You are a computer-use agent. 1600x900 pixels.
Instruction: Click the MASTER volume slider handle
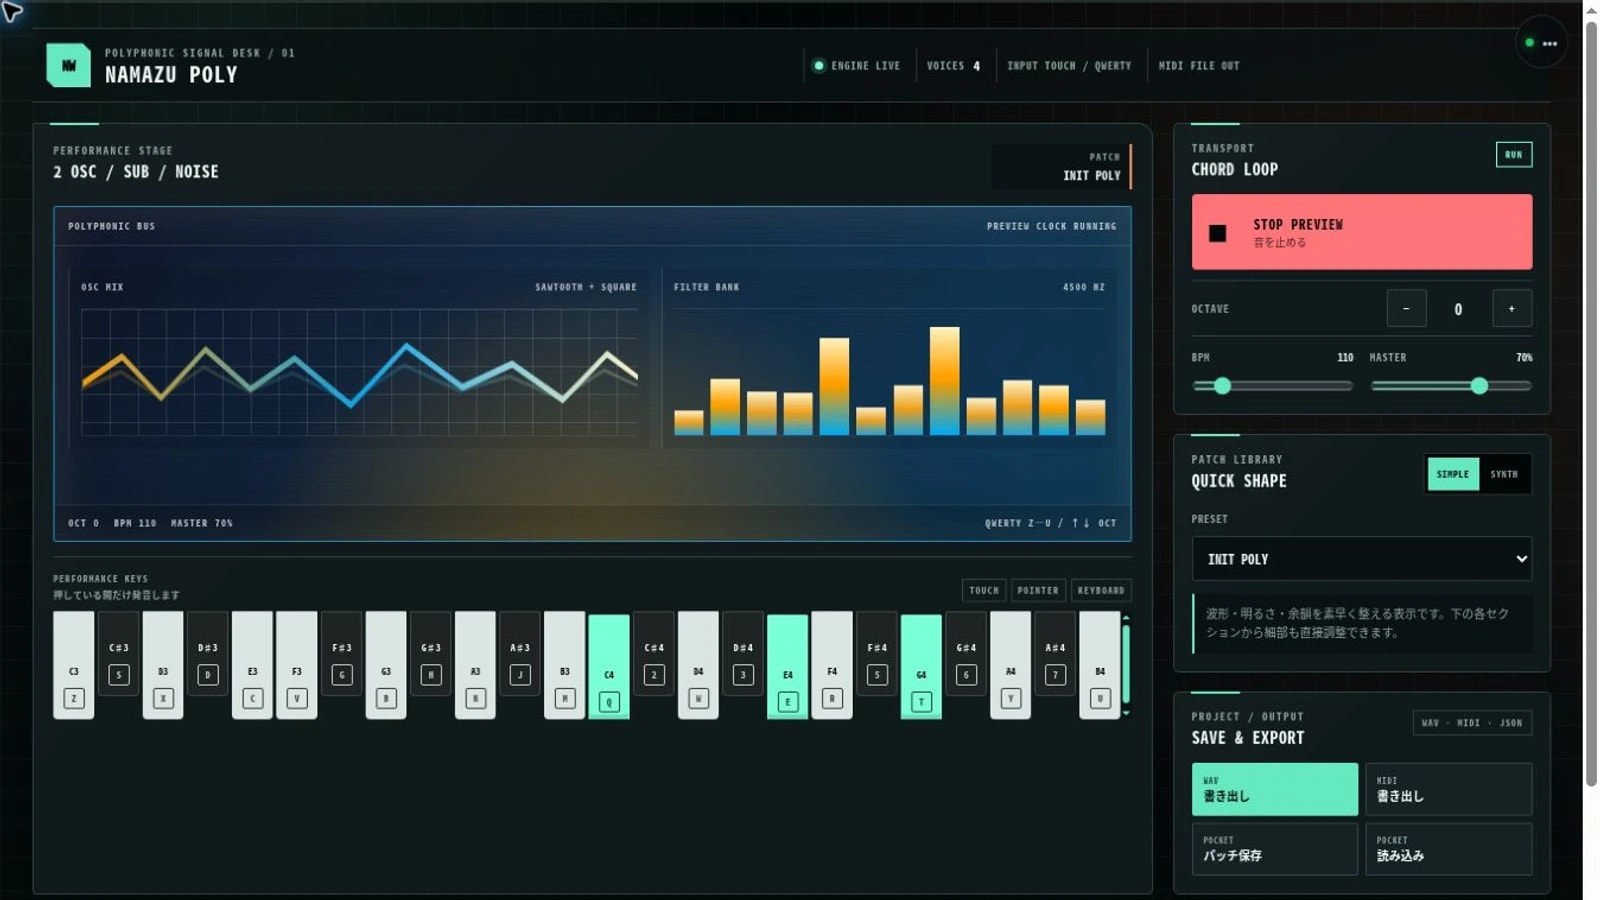pos(1479,386)
